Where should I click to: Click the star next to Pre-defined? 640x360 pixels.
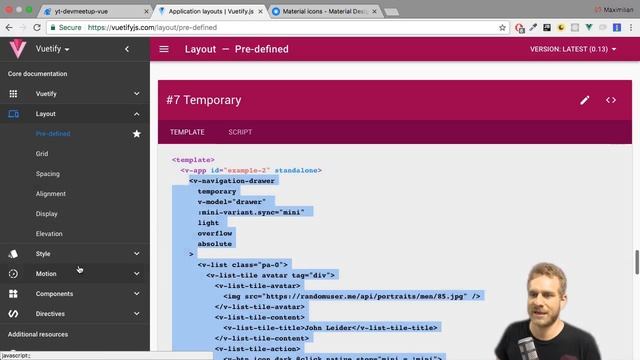click(137, 133)
